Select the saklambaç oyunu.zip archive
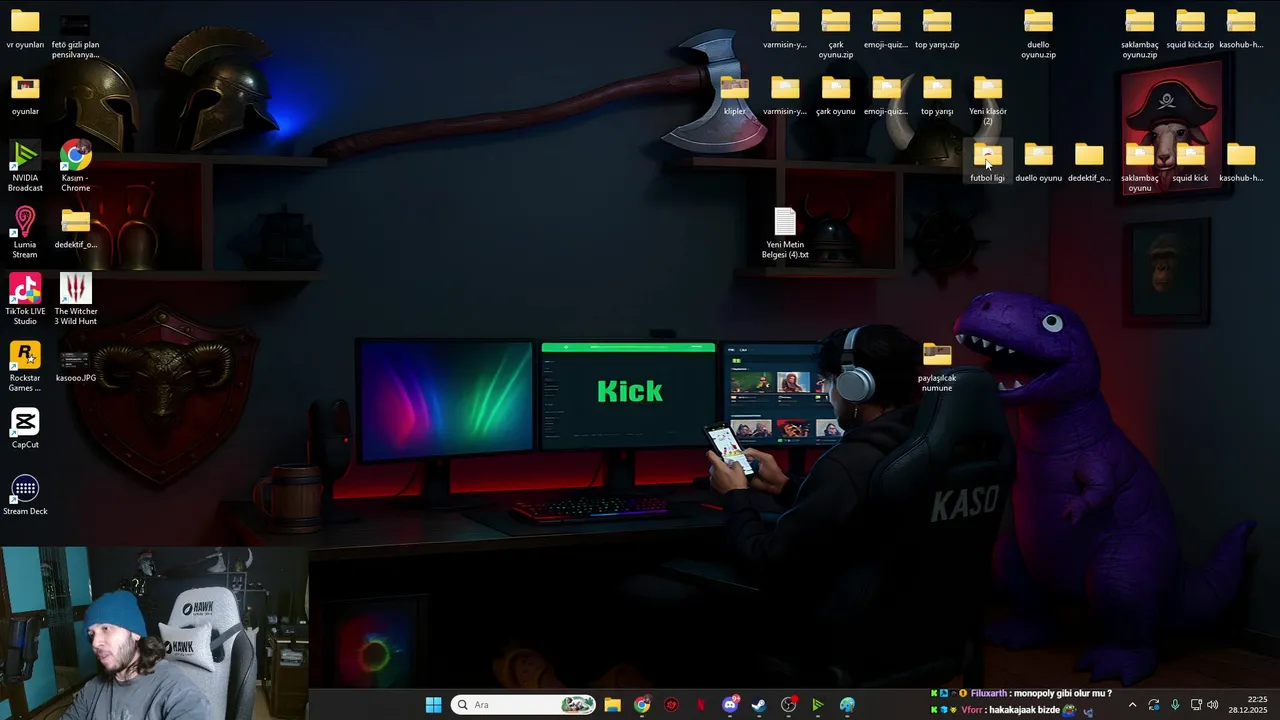Image resolution: width=1280 pixels, height=720 pixels. pos(1140,33)
